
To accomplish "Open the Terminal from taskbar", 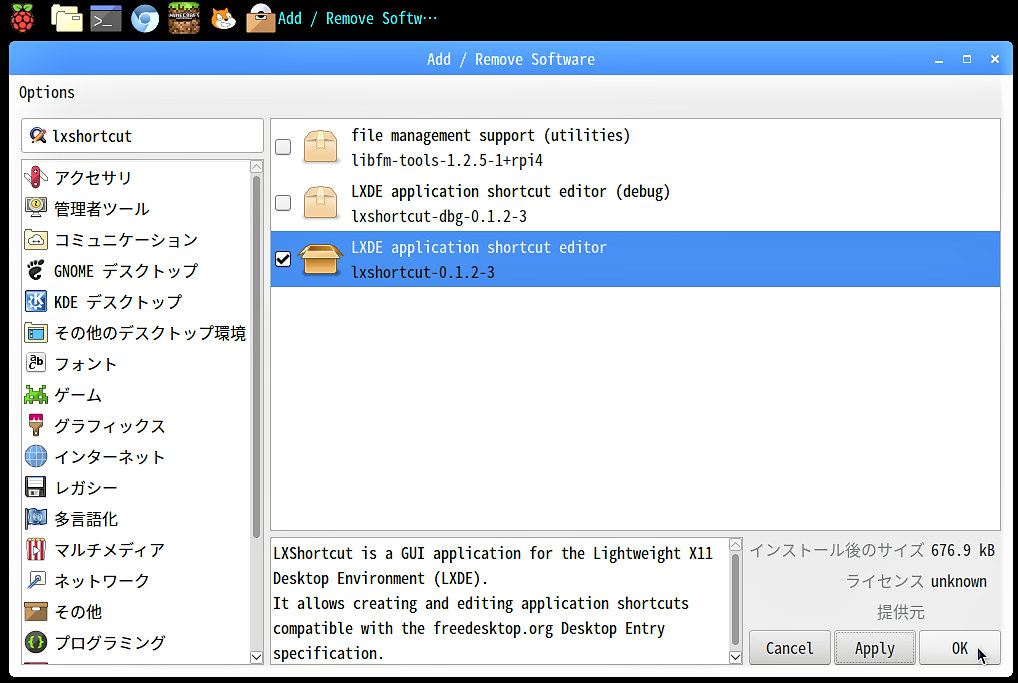I will pos(106,18).
